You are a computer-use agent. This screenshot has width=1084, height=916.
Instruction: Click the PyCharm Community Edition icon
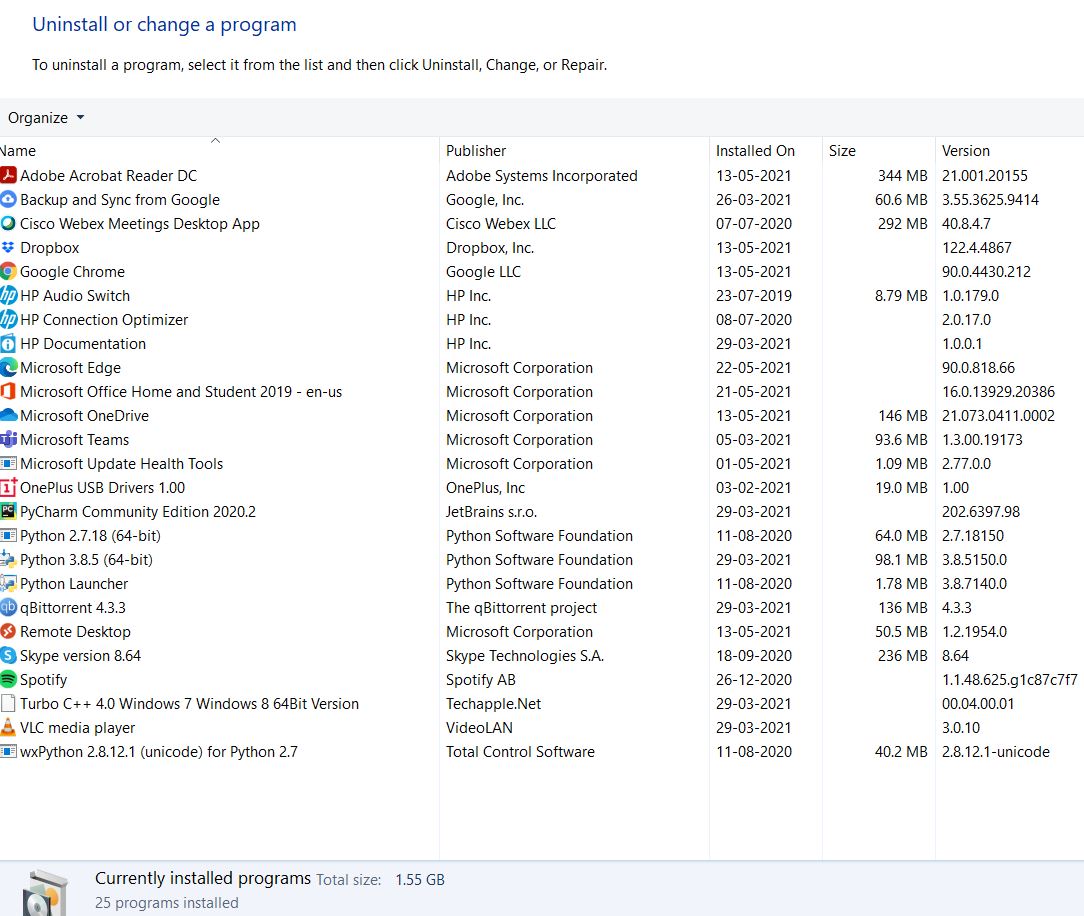pyautogui.click(x=8, y=512)
